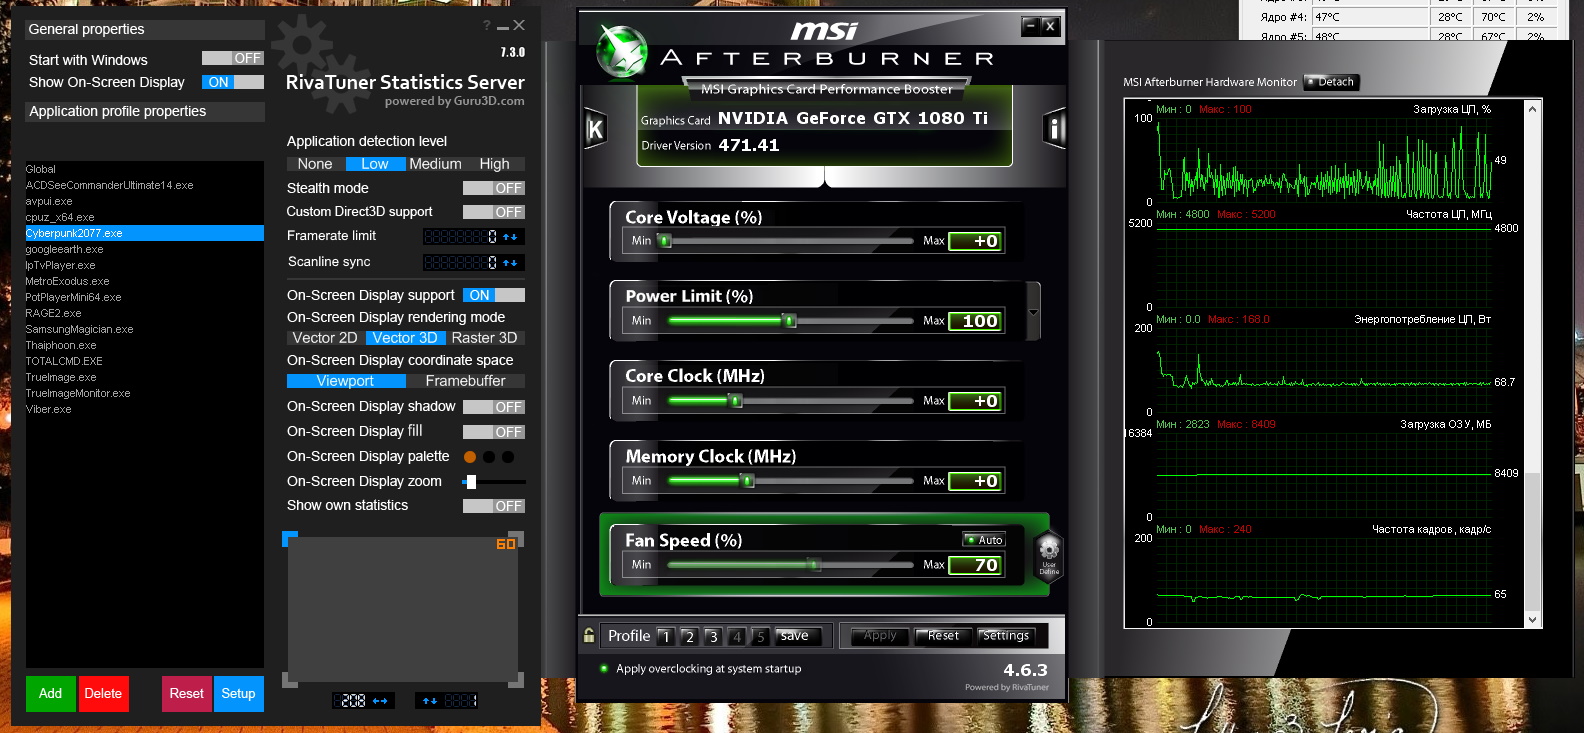Set application detection level to None

pos(315,164)
